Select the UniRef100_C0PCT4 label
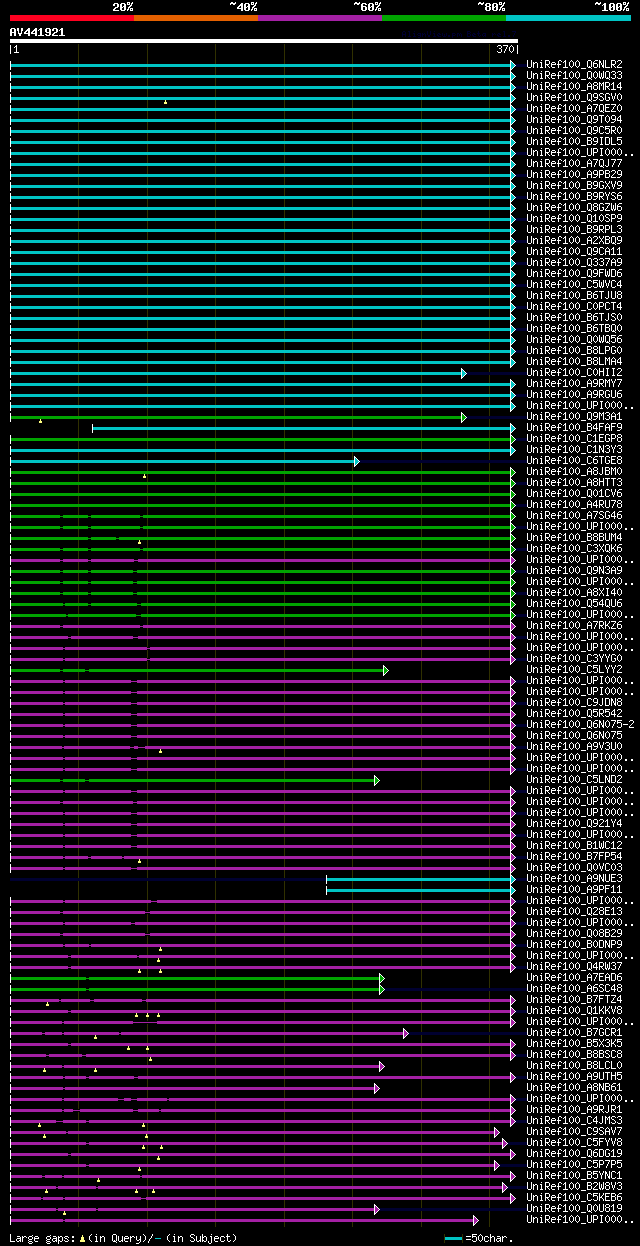The height and width of the screenshot is (1246, 640). (574, 307)
